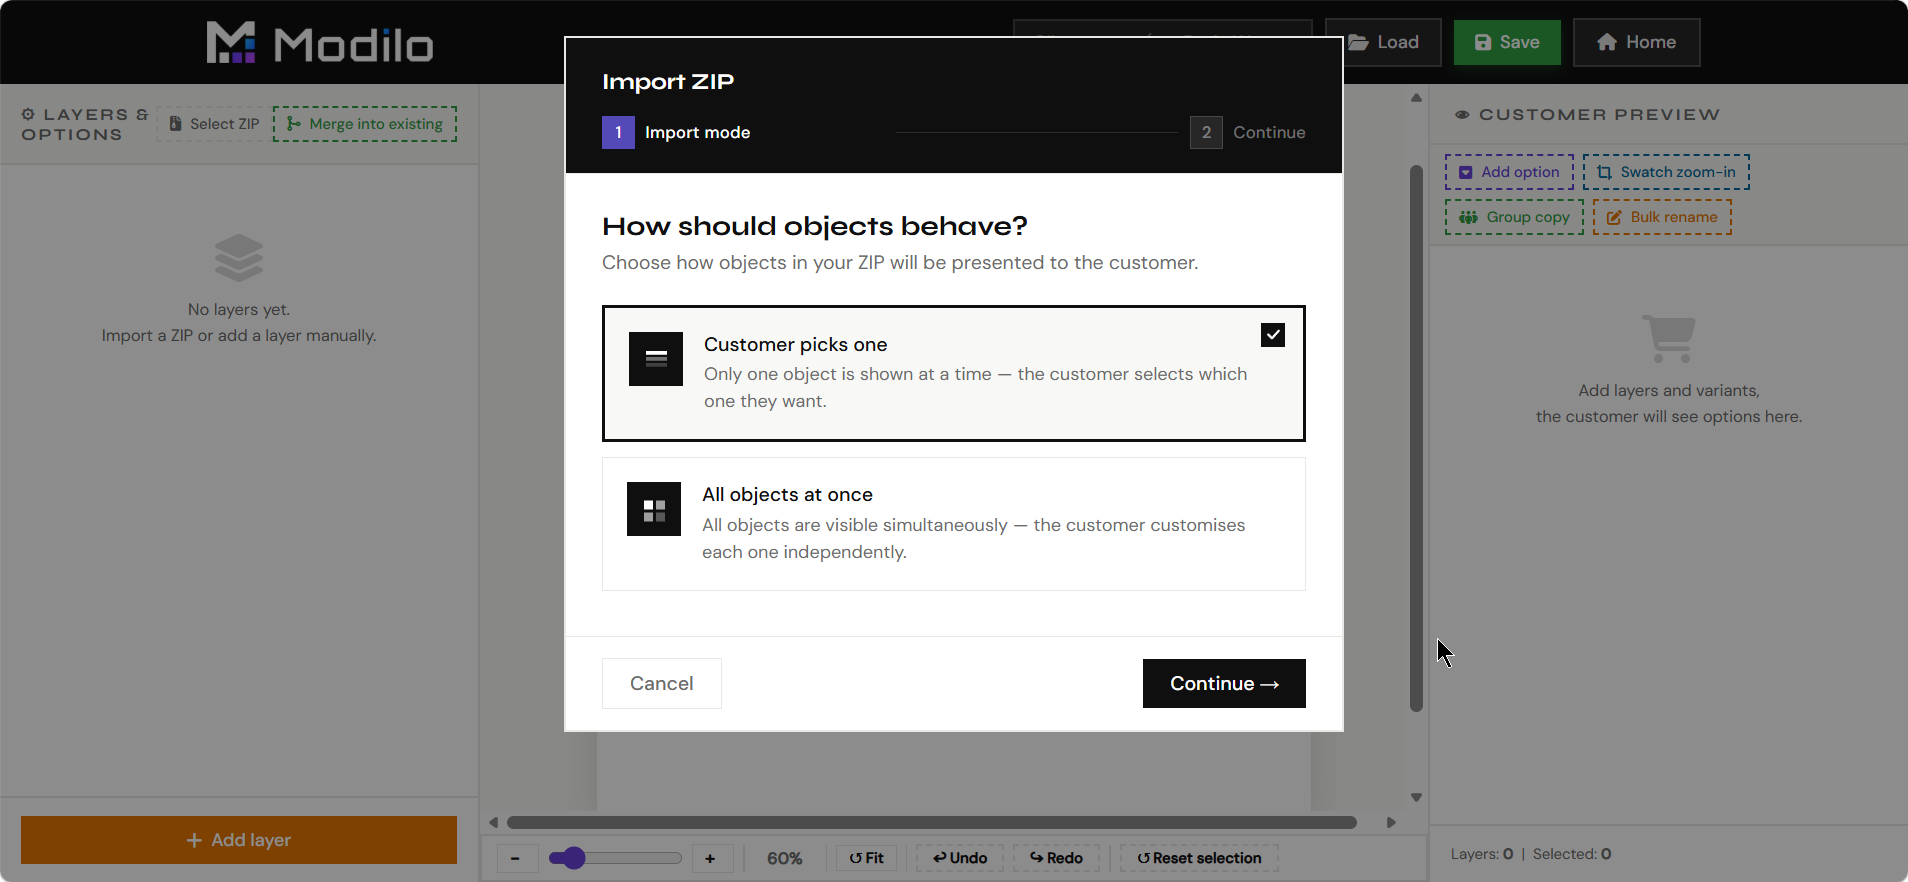
Task: Click the zoom out minus button
Action: tap(516, 858)
